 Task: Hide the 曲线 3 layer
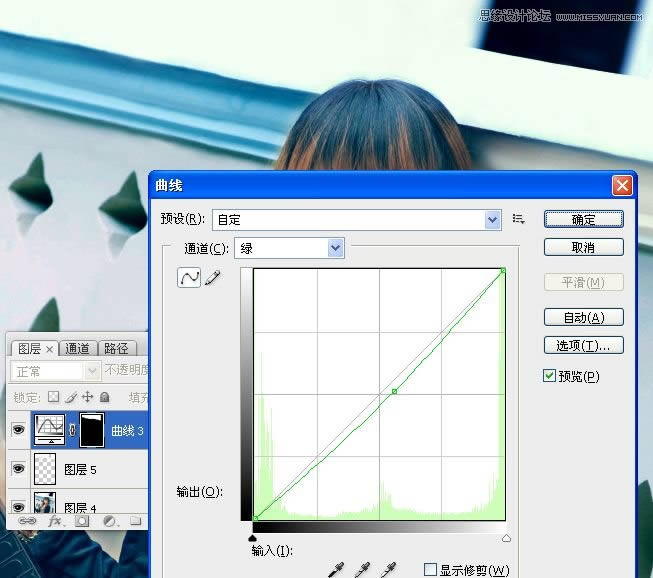18,429
